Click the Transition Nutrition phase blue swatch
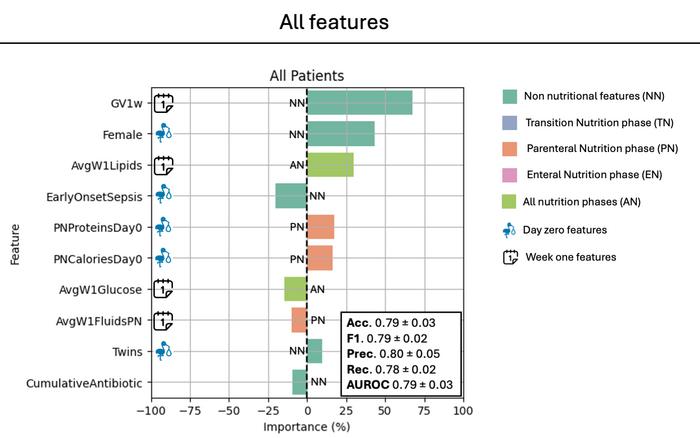 coord(510,123)
